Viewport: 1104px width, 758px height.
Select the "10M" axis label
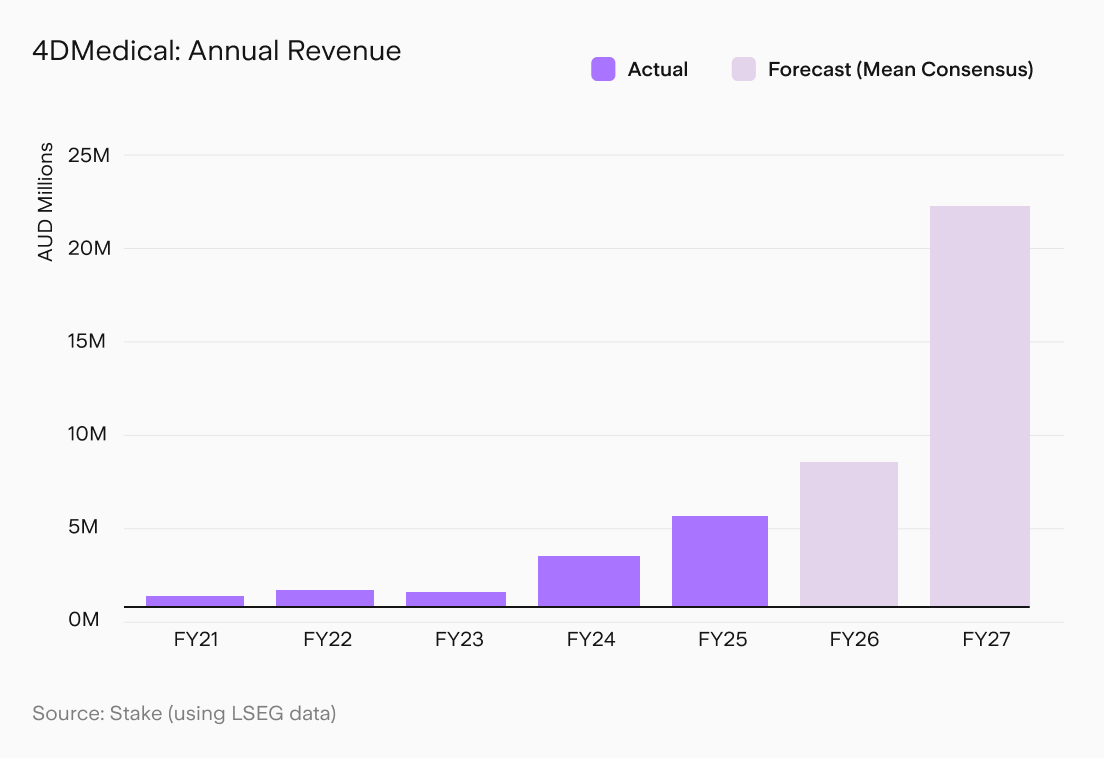87,434
